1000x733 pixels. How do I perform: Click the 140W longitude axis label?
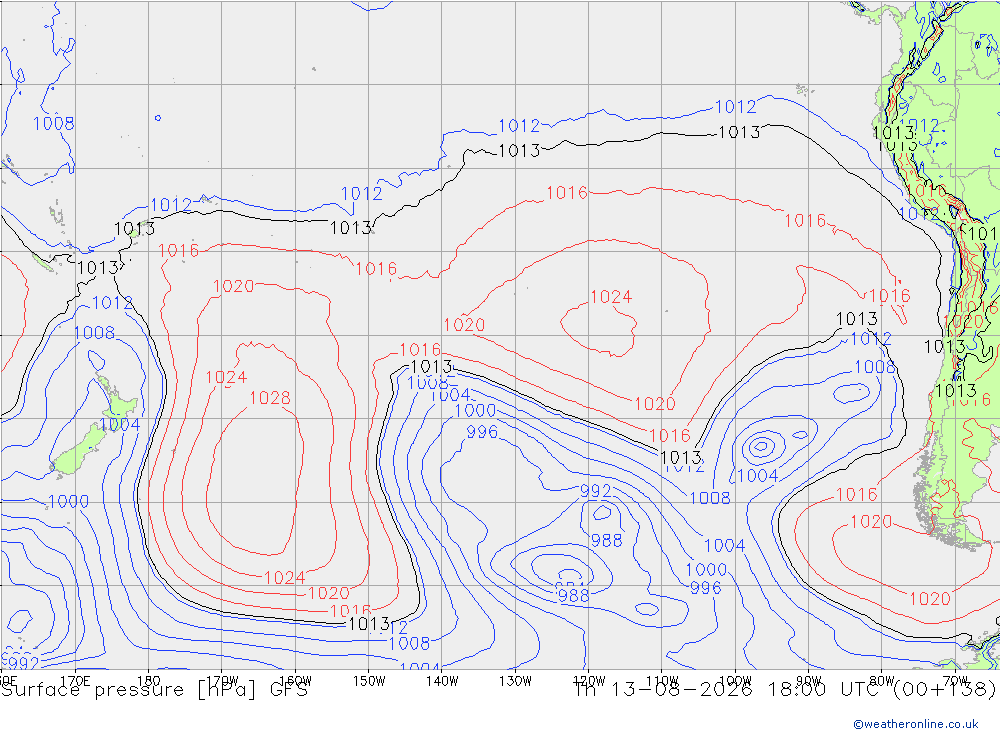click(442, 681)
